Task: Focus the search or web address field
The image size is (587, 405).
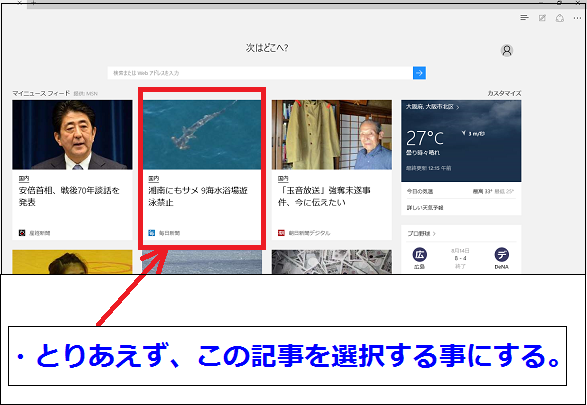Action: pos(260,73)
